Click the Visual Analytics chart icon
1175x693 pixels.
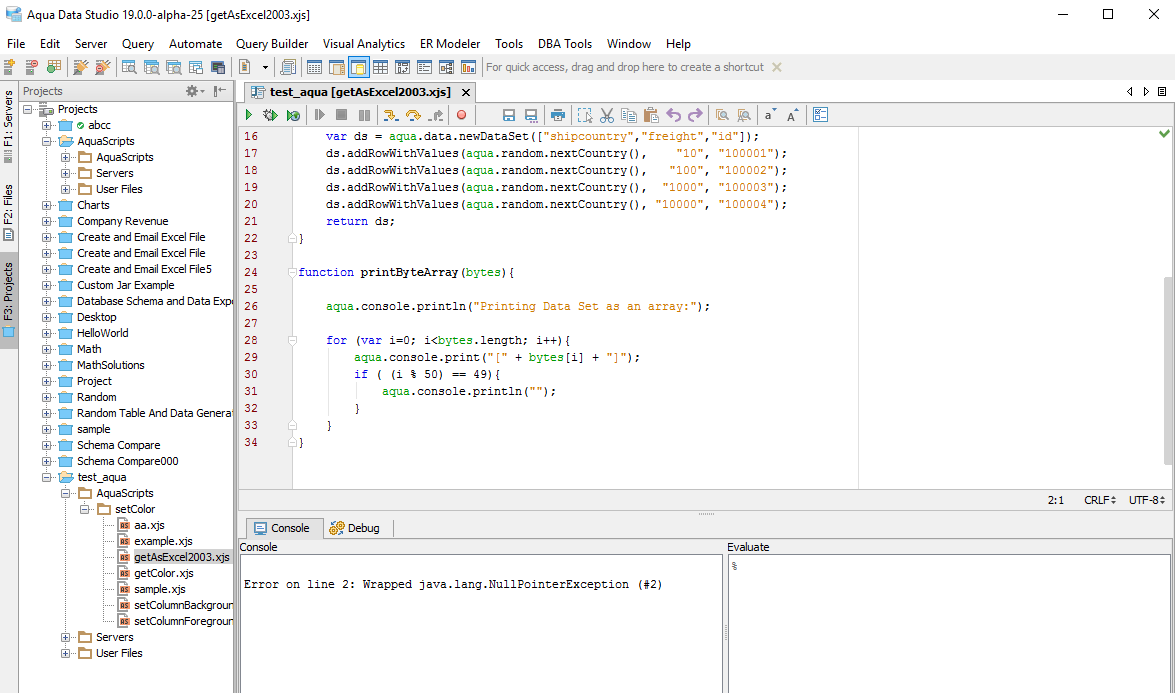tap(468, 67)
